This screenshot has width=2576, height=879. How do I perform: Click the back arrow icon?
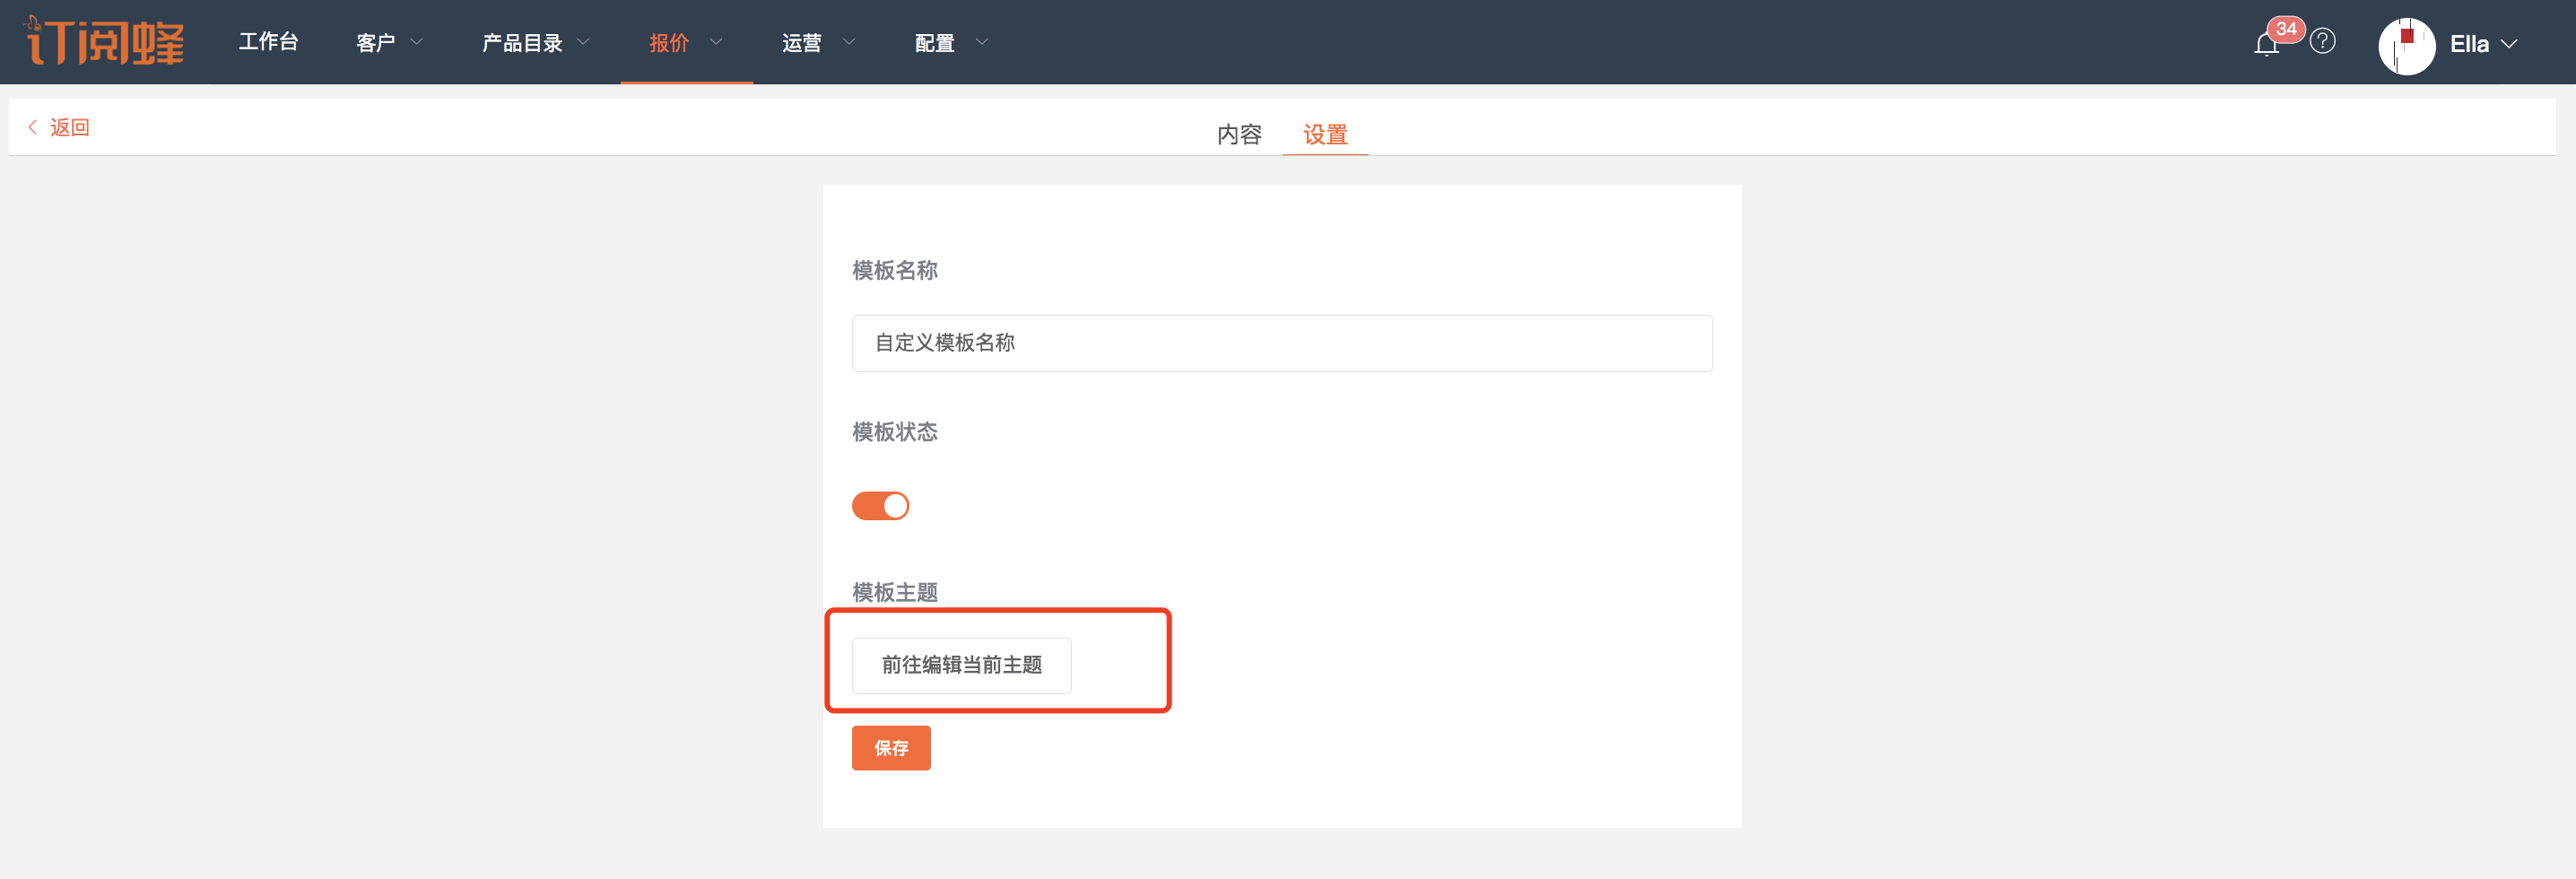tap(33, 127)
